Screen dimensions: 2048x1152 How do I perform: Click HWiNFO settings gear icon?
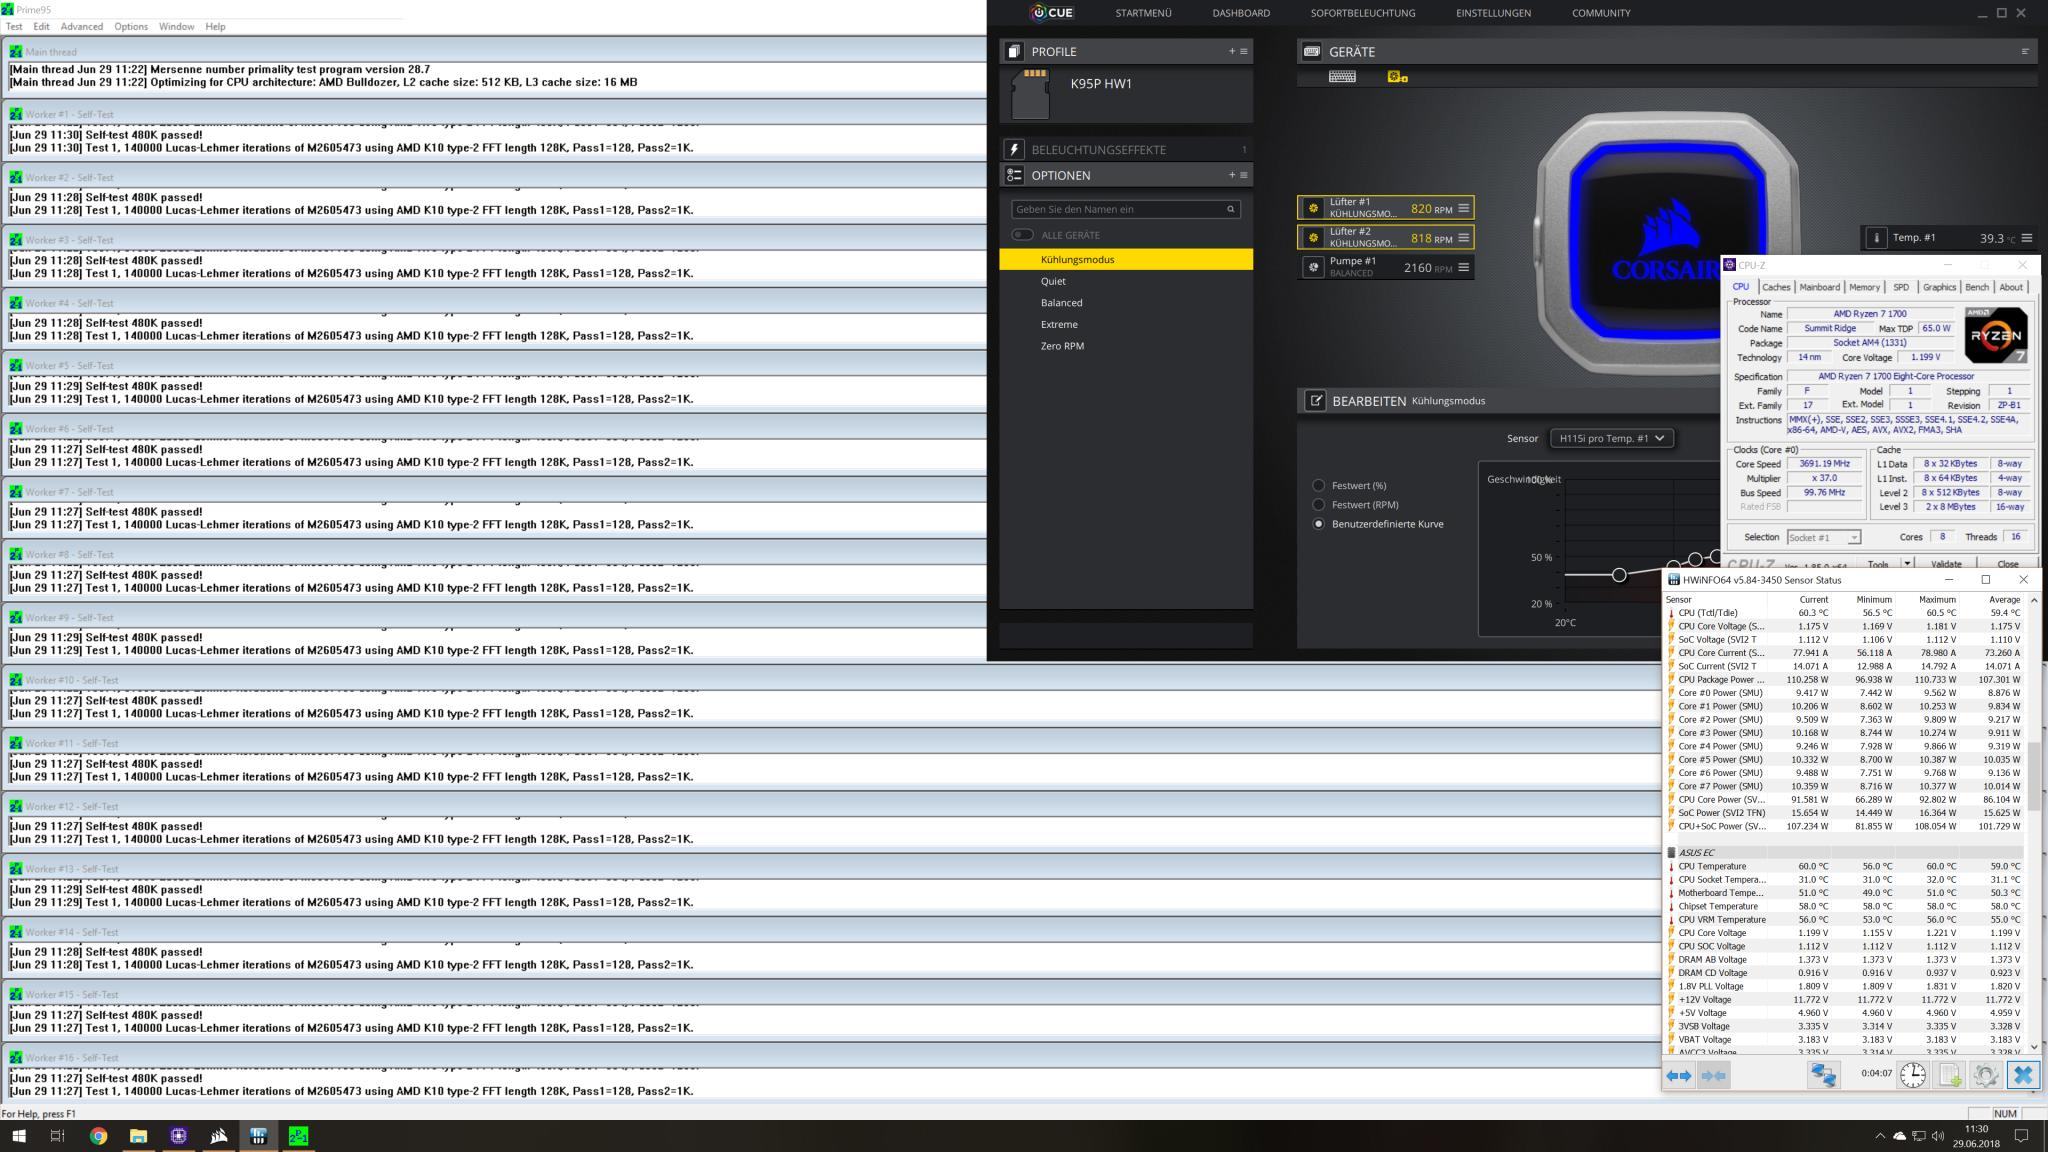(1985, 1075)
